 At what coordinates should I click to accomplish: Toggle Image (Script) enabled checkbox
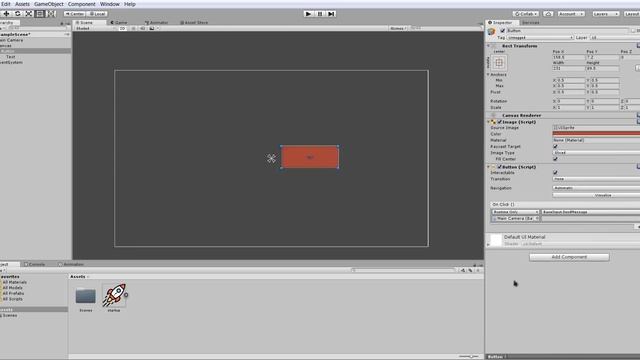tap(500, 122)
